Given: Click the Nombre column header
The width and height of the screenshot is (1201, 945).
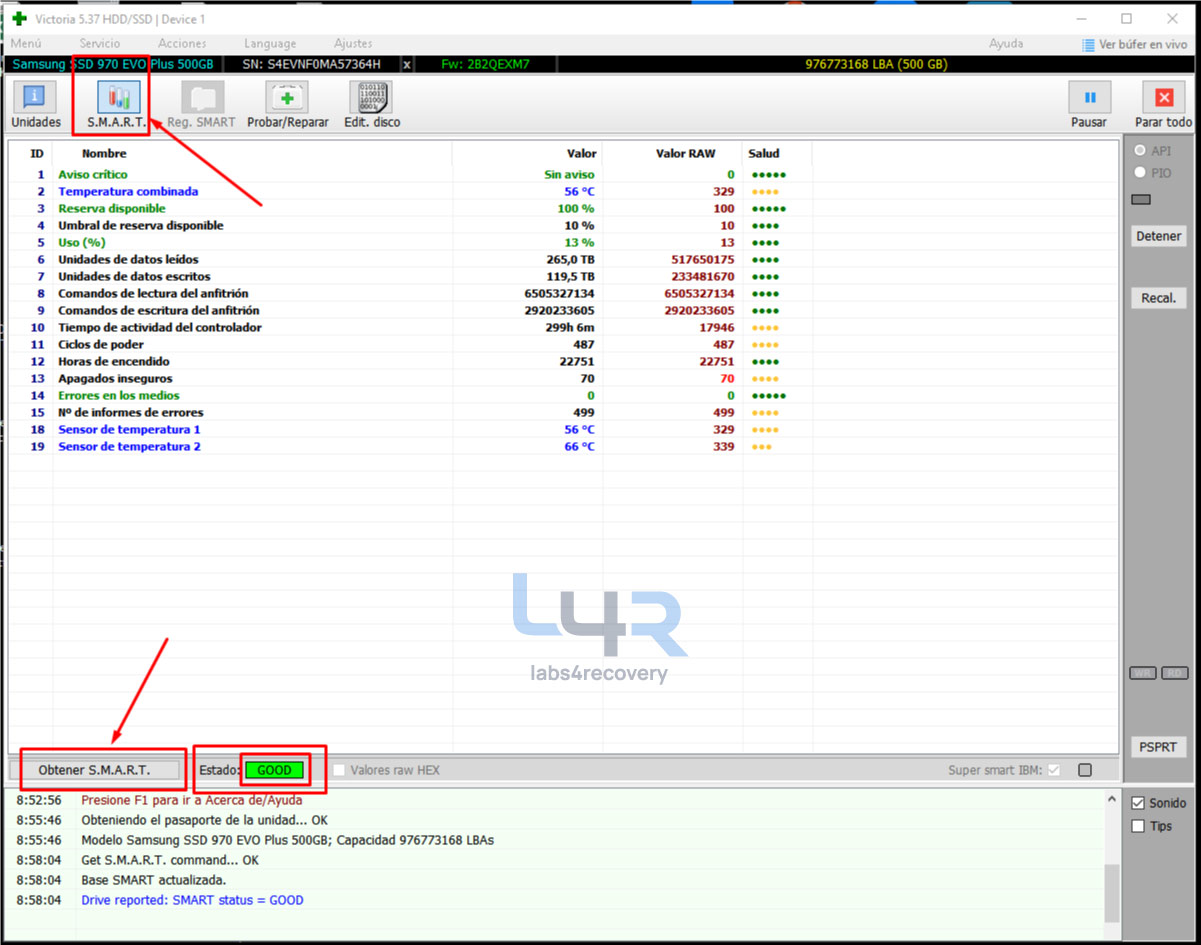Looking at the screenshot, I should click(104, 154).
